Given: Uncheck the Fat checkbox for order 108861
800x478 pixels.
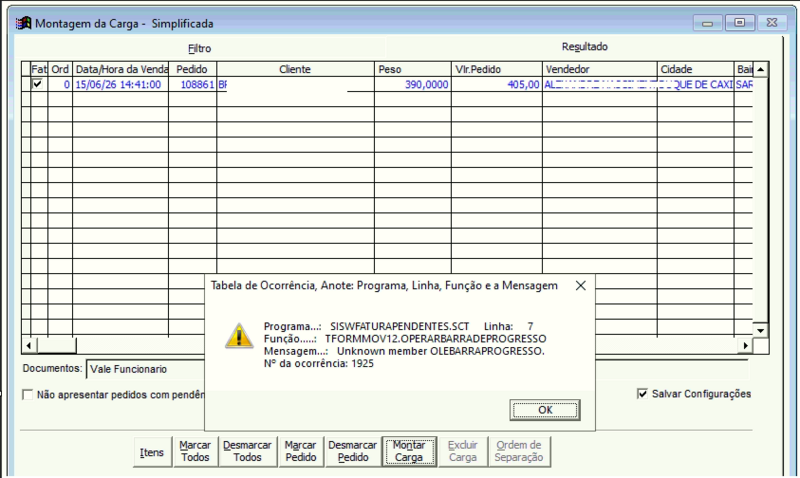Looking at the screenshot, I should [37, 84].
